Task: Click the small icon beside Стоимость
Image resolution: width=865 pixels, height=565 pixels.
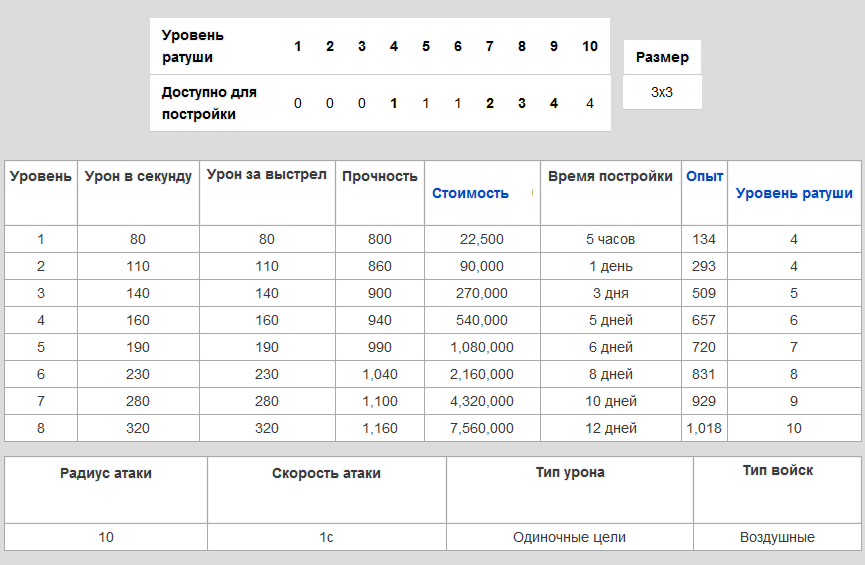Action: [x=532, y=192]
